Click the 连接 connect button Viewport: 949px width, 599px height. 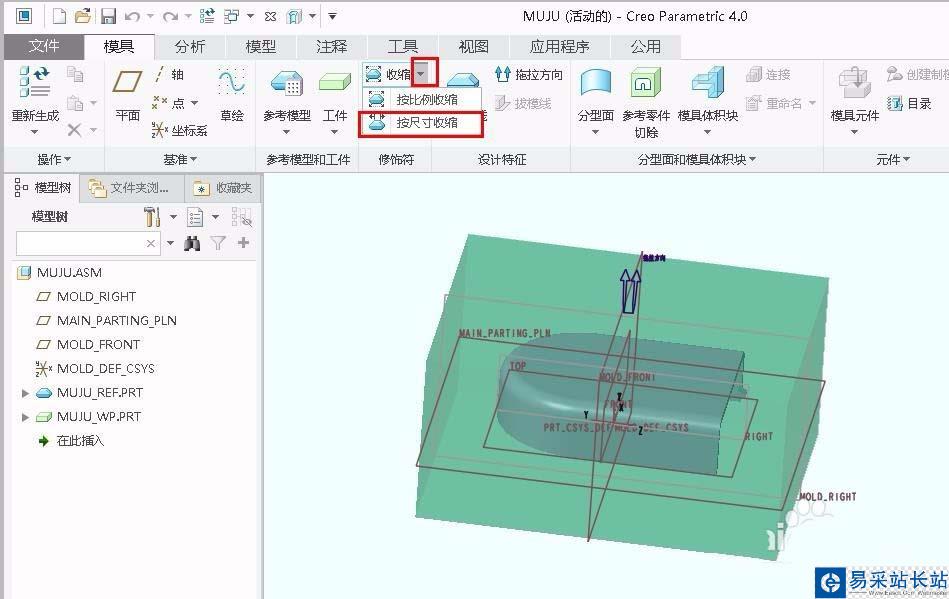[769, 74]
